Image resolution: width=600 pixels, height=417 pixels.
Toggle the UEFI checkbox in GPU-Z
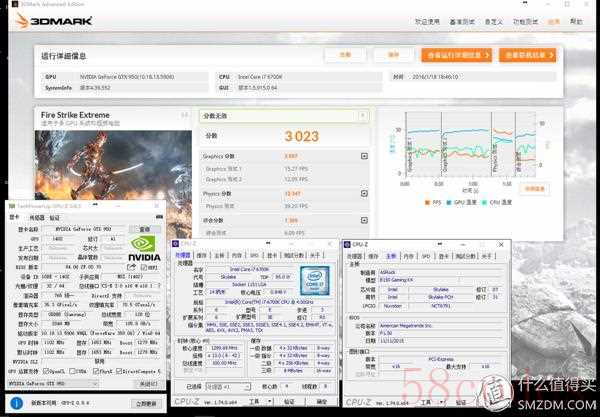(x=144, y=267)
